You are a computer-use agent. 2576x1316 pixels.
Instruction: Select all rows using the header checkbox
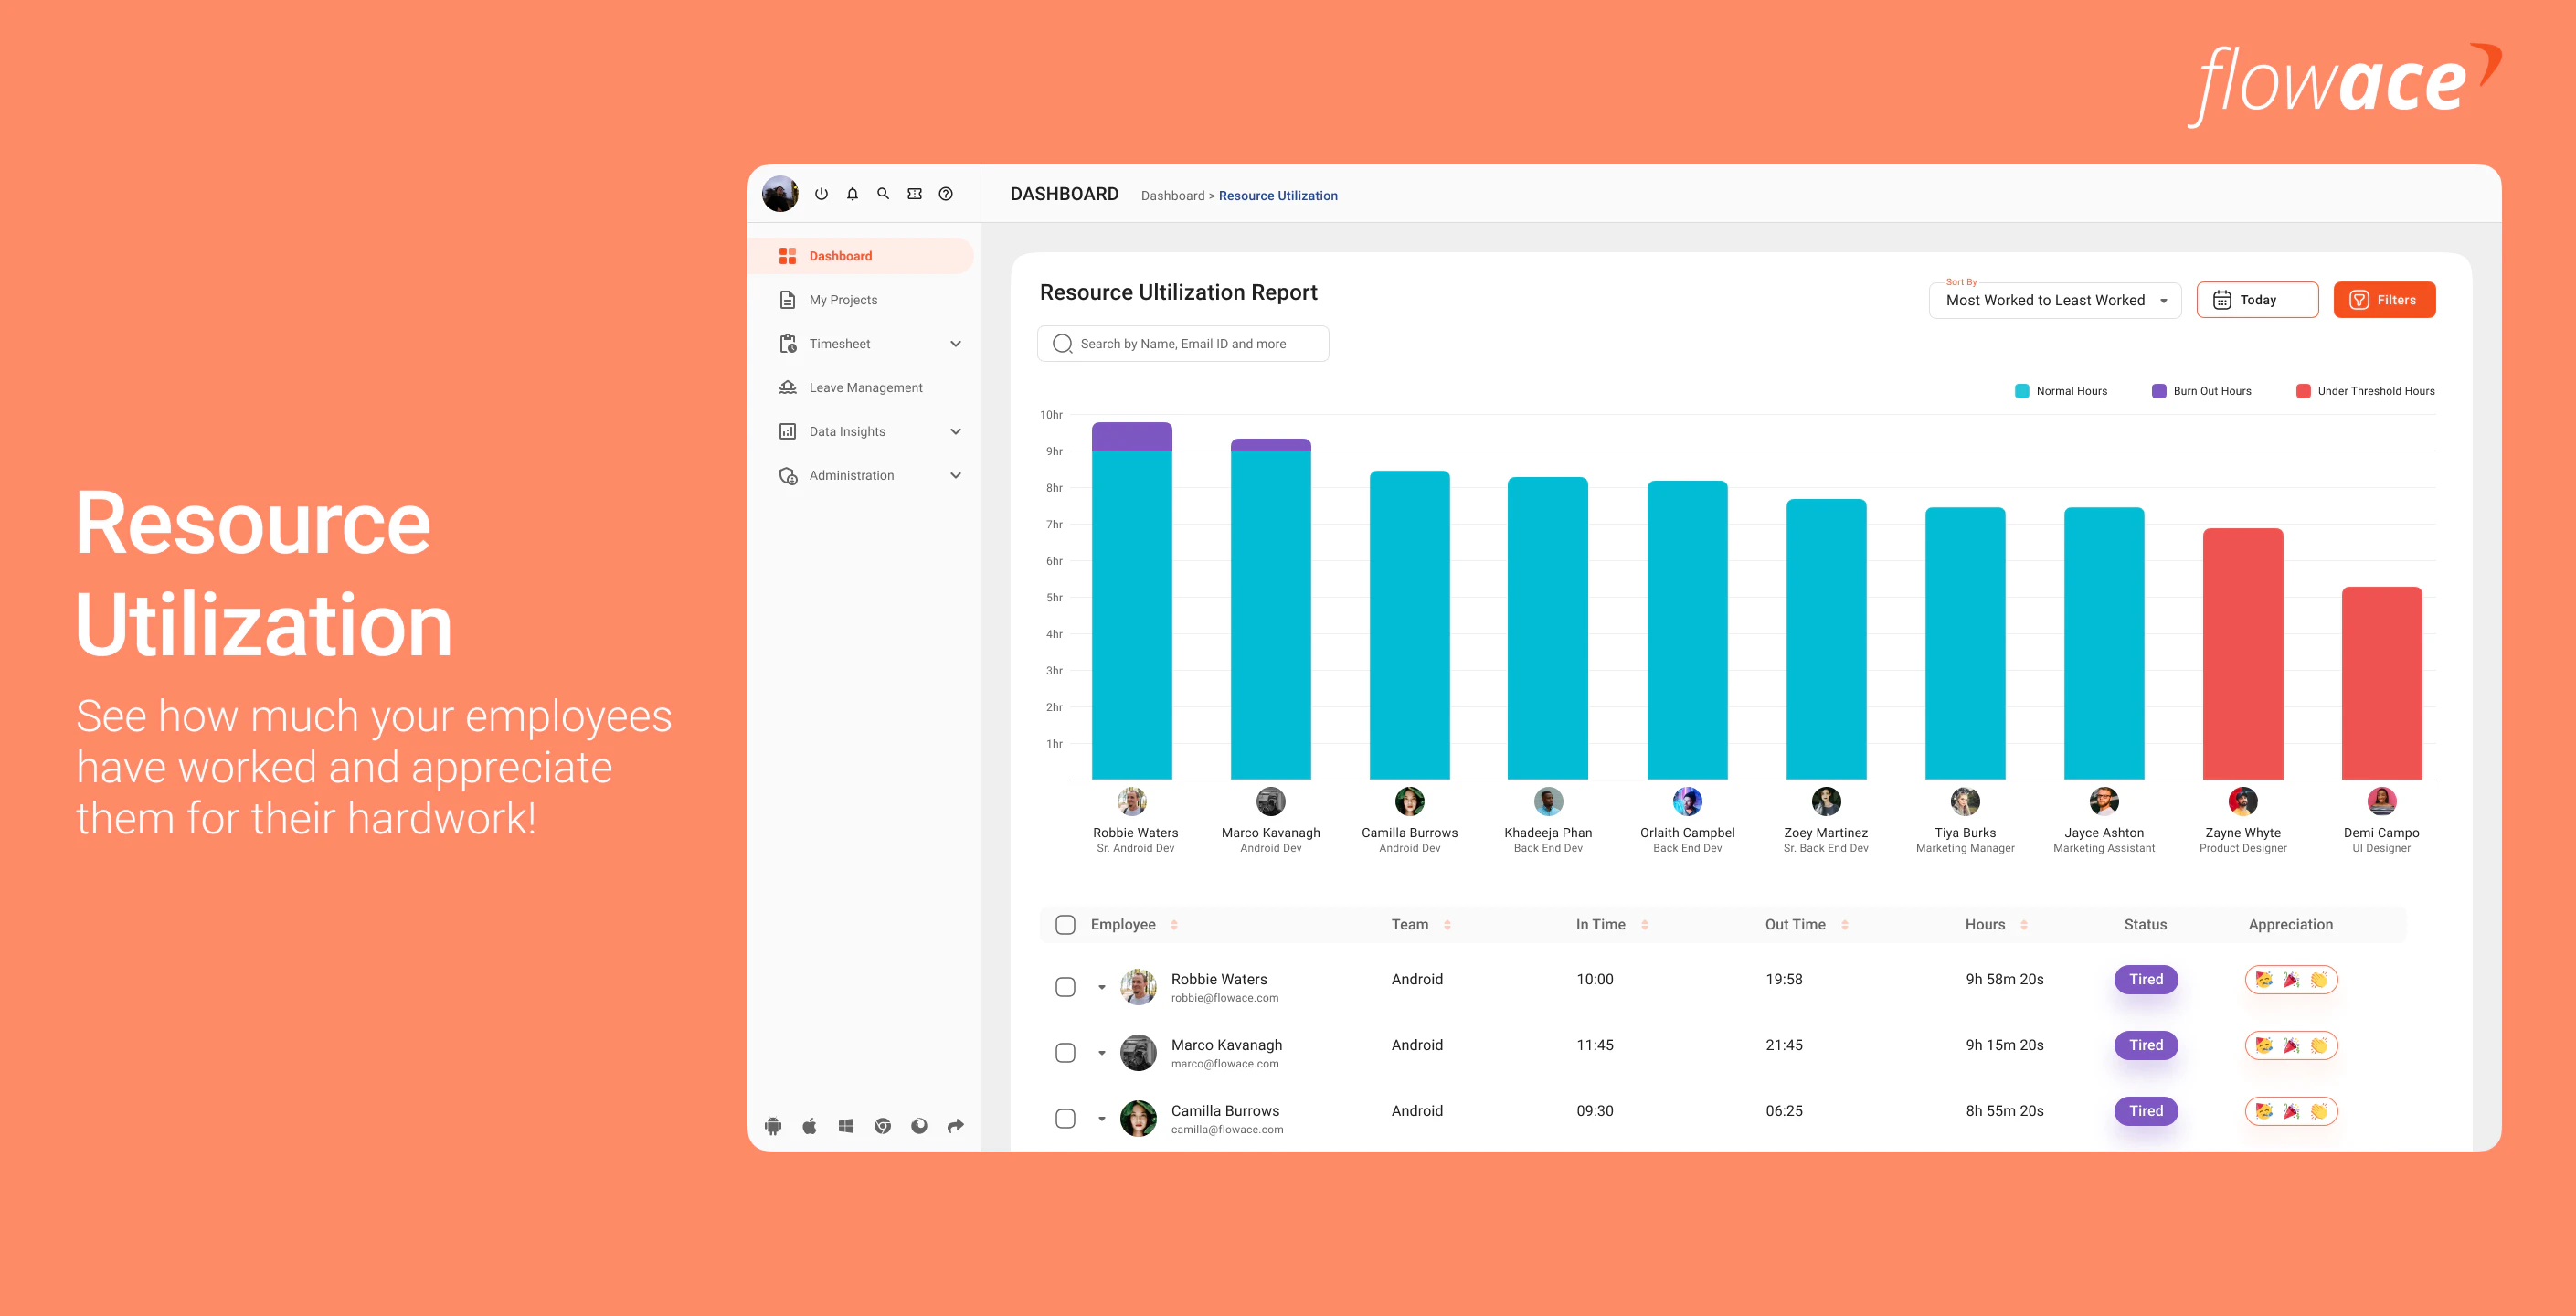tap(1065, 924)
